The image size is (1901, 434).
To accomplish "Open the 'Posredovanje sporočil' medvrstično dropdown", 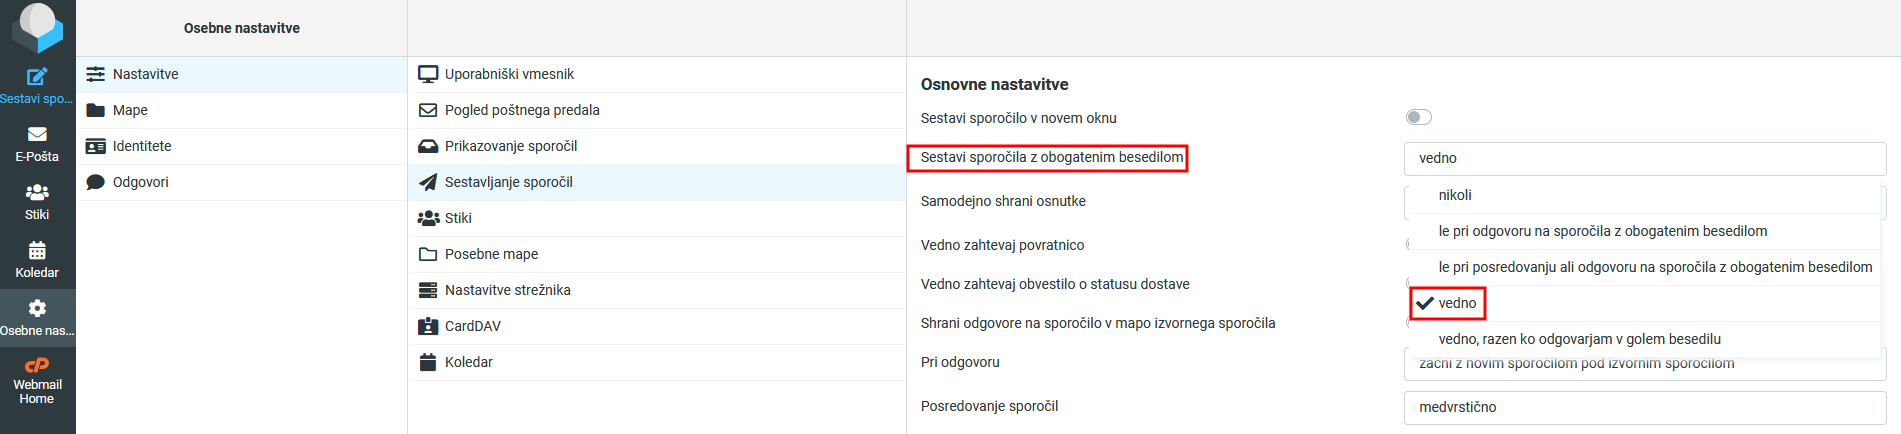I will 1644,407.
